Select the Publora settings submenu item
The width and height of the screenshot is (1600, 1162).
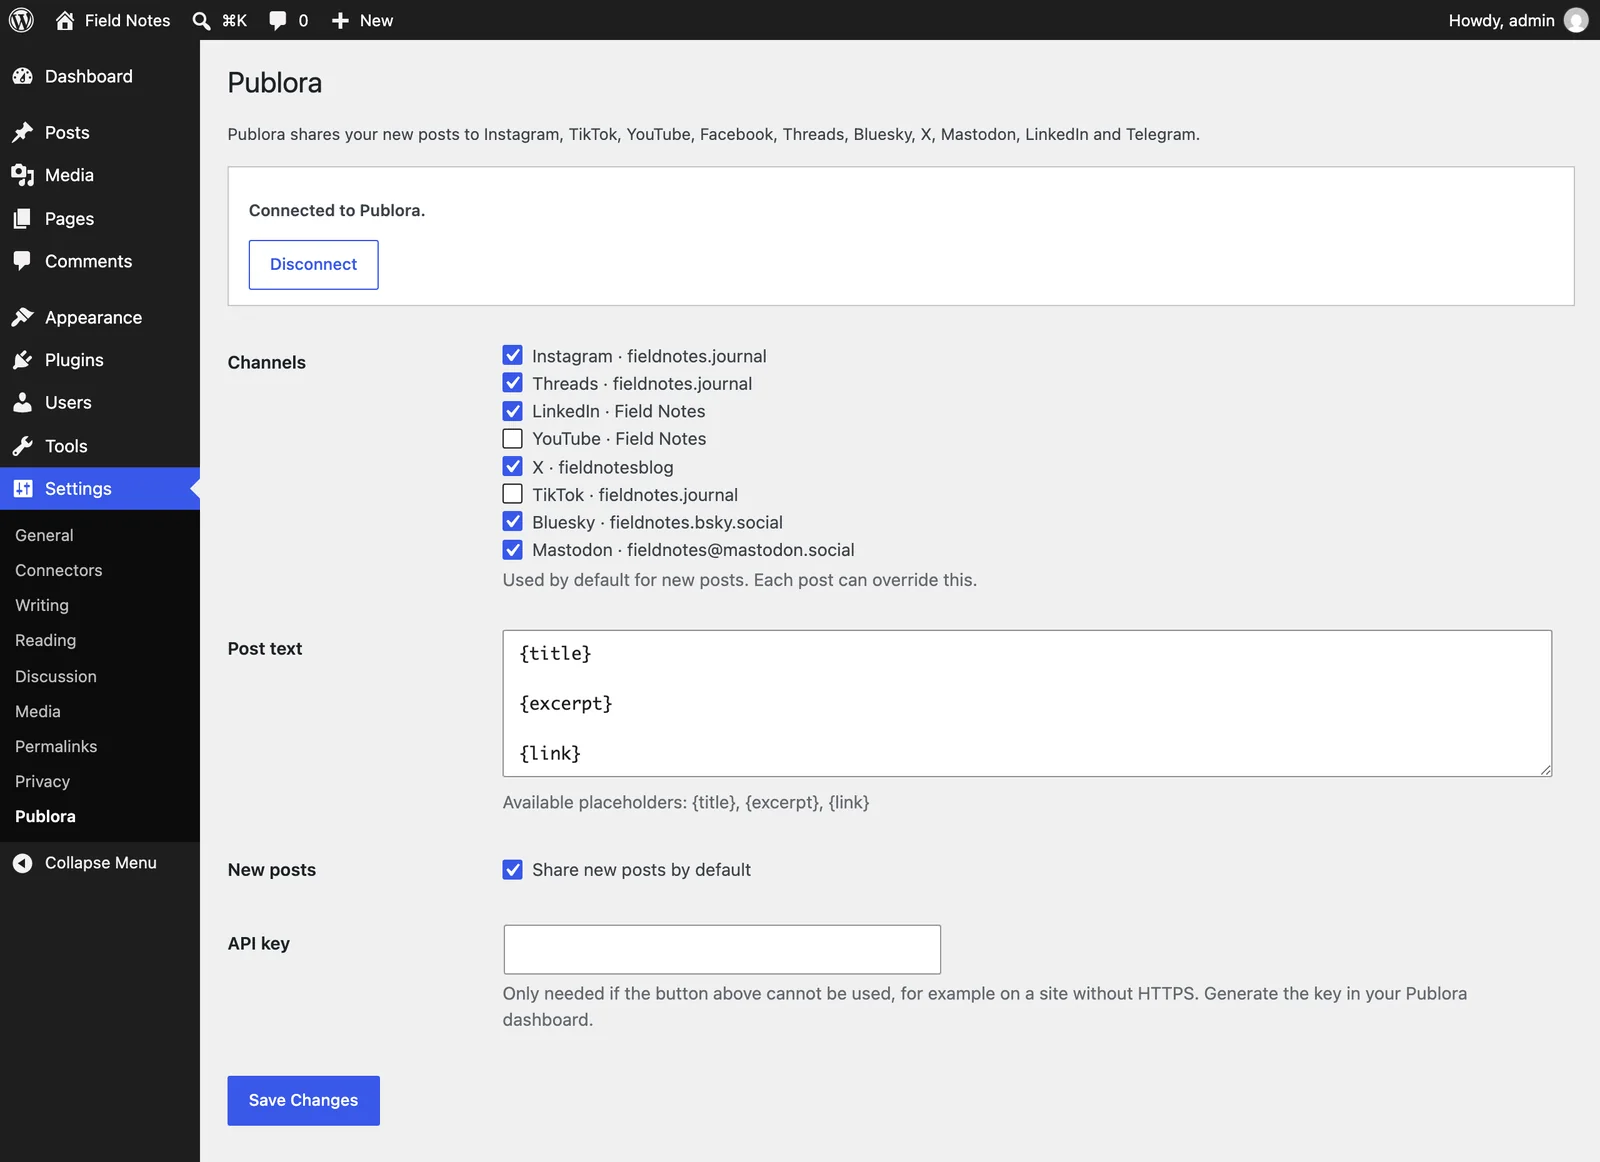[x=45, y=816]
